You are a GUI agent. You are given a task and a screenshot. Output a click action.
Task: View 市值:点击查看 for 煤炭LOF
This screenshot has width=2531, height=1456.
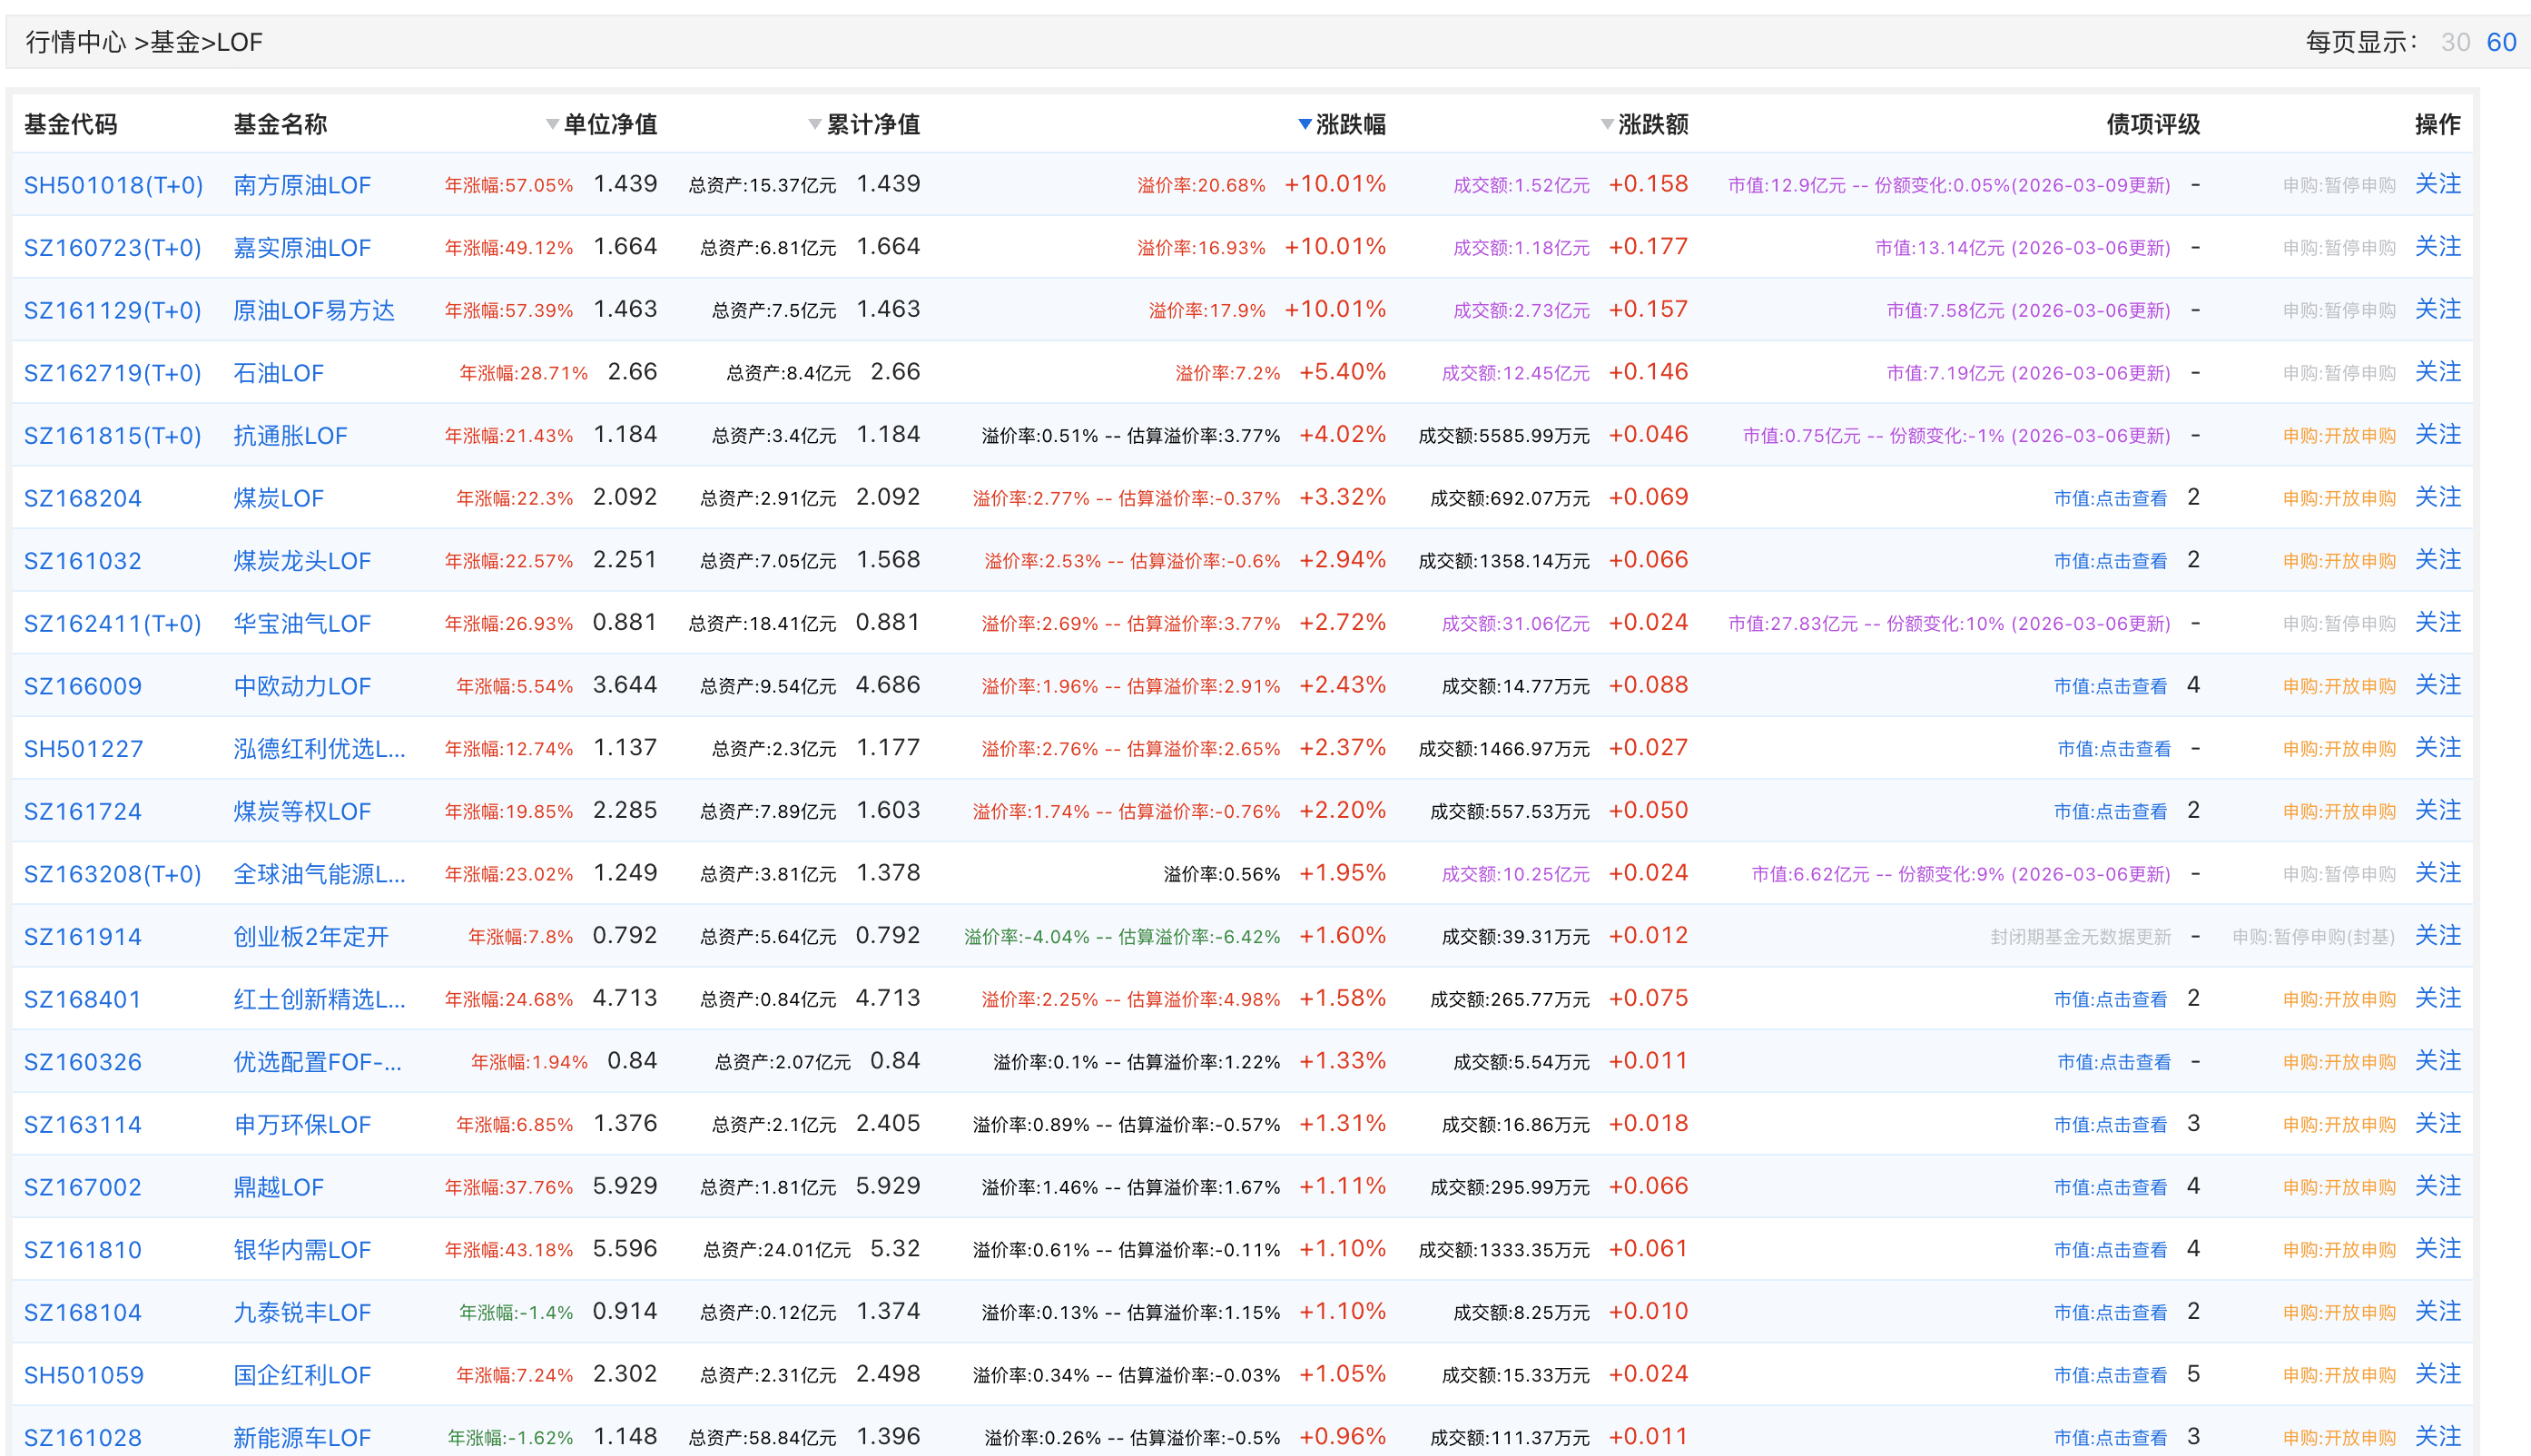coord(2110,498)
